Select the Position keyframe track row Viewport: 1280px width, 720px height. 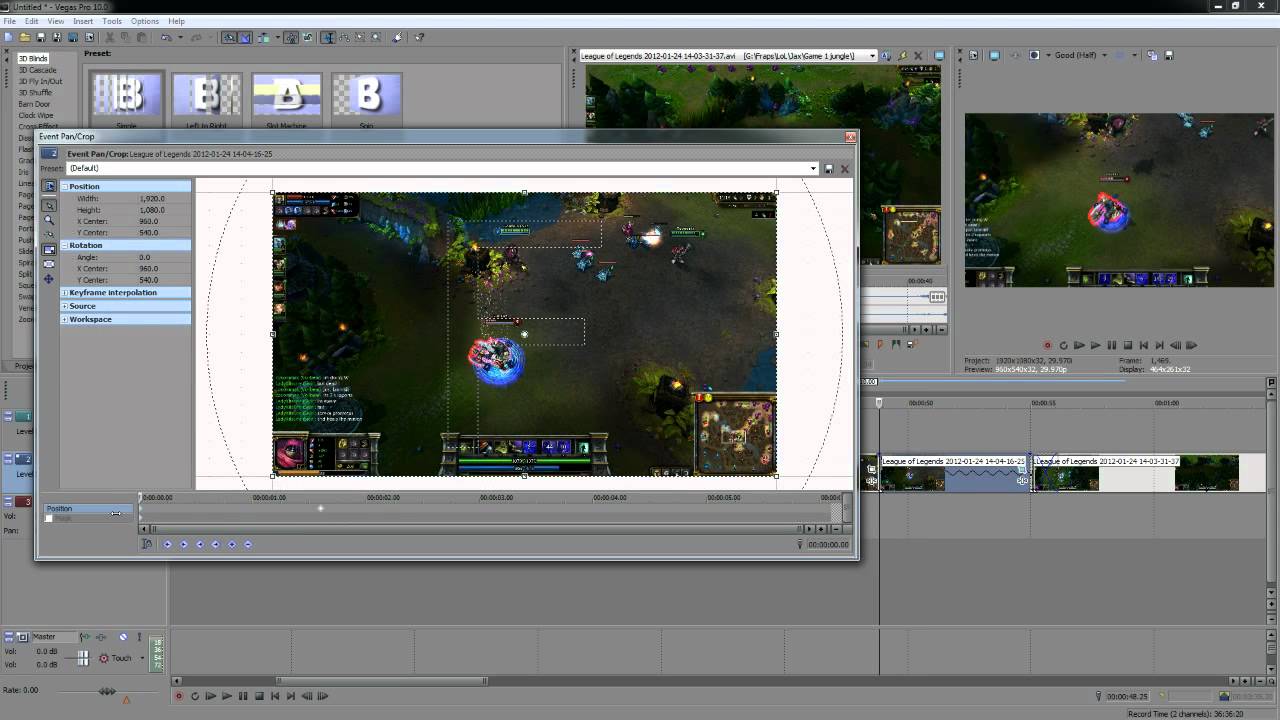[x=88, y=508]
